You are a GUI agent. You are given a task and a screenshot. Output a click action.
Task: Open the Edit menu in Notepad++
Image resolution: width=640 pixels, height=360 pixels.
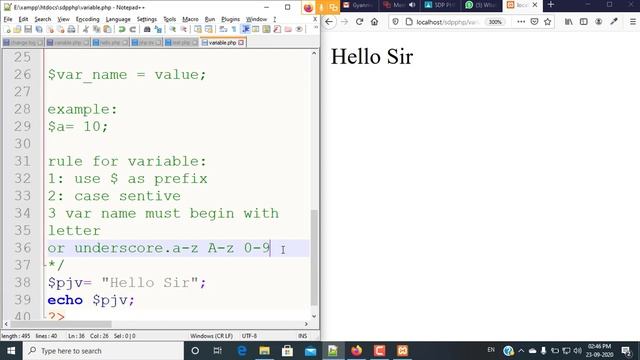pos(24,19)
